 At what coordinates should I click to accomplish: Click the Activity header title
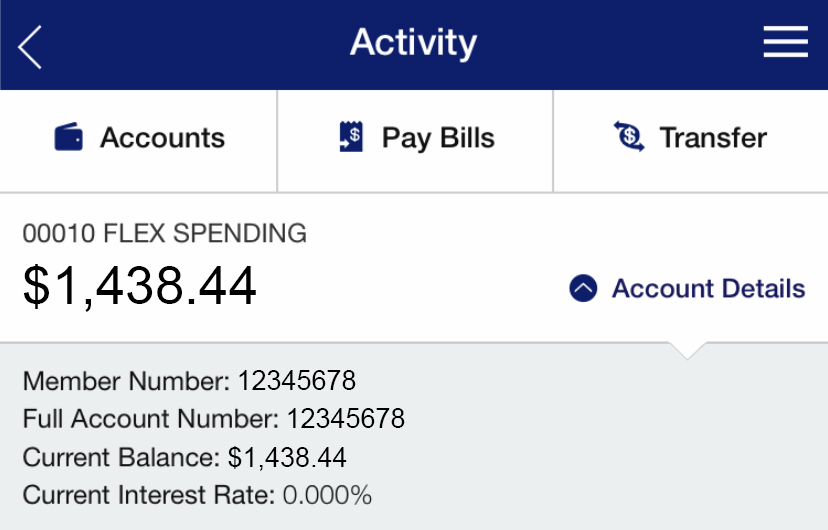(x=413, y=43)
